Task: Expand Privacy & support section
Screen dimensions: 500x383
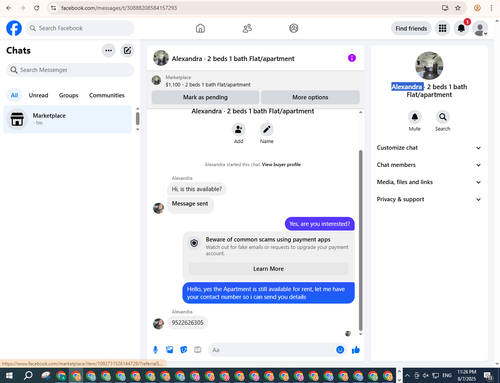Action: point(429,199)
